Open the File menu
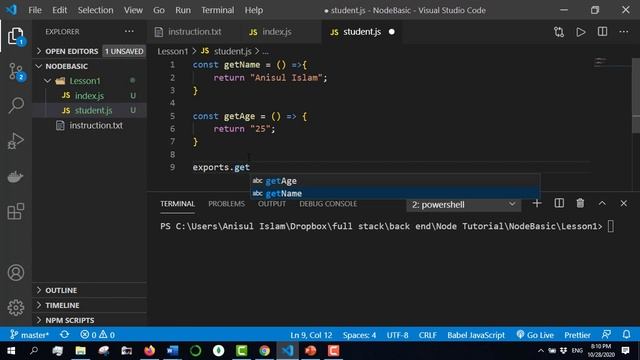 35,10
